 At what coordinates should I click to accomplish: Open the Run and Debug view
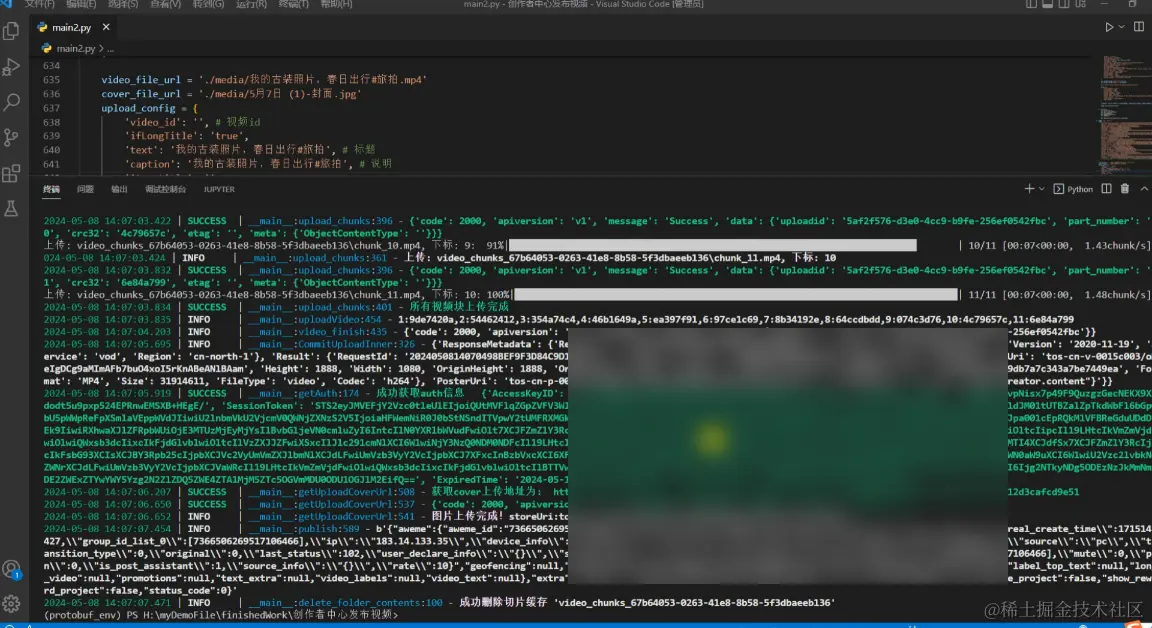(x=11, y=66)
